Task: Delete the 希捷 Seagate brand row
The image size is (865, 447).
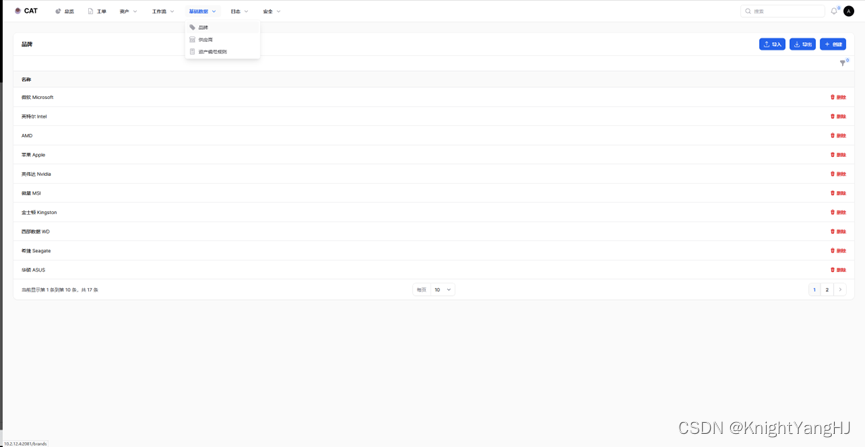Action: (838, 251)
